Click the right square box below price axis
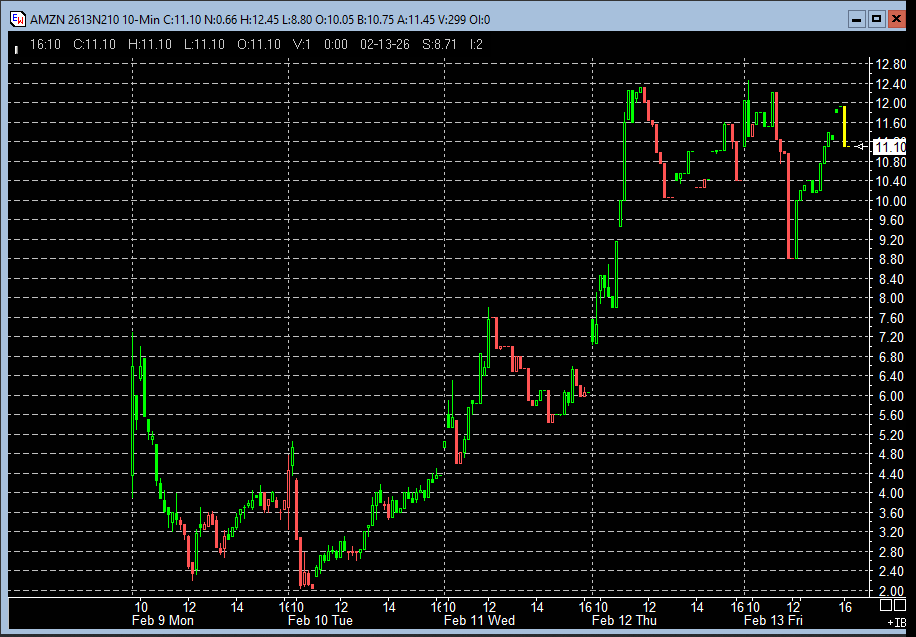The height and width of the screenshot is (637, 916). [898, 606]
